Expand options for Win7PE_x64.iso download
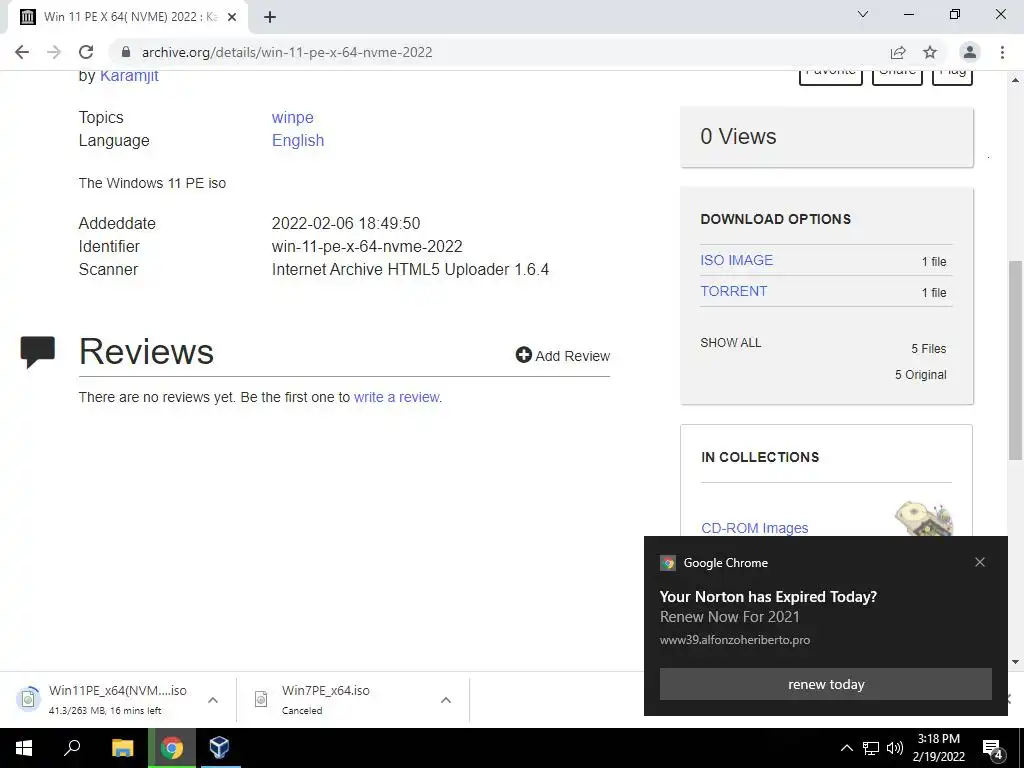Image resolution: width=1024 pixels, height=768 pixels. pos(446,700)
